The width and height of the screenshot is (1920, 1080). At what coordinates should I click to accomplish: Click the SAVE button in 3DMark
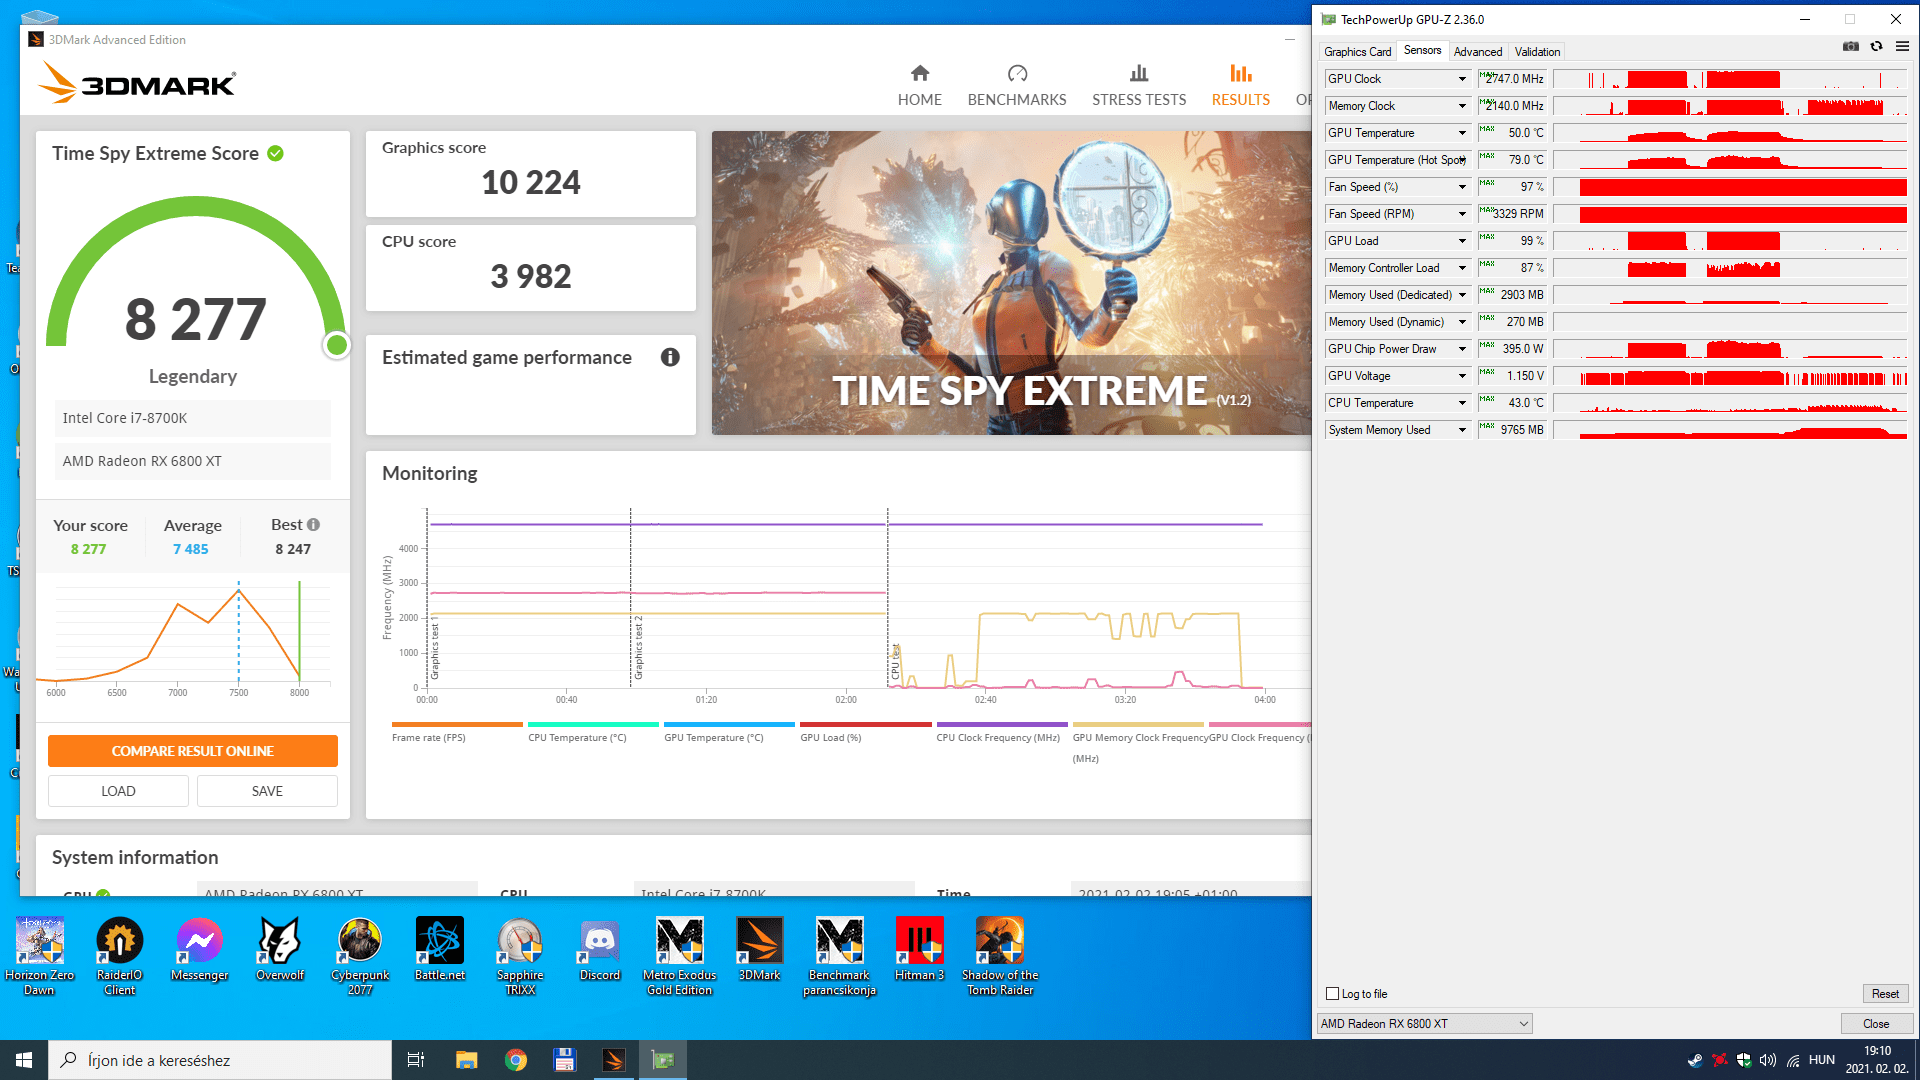[267, 791]
